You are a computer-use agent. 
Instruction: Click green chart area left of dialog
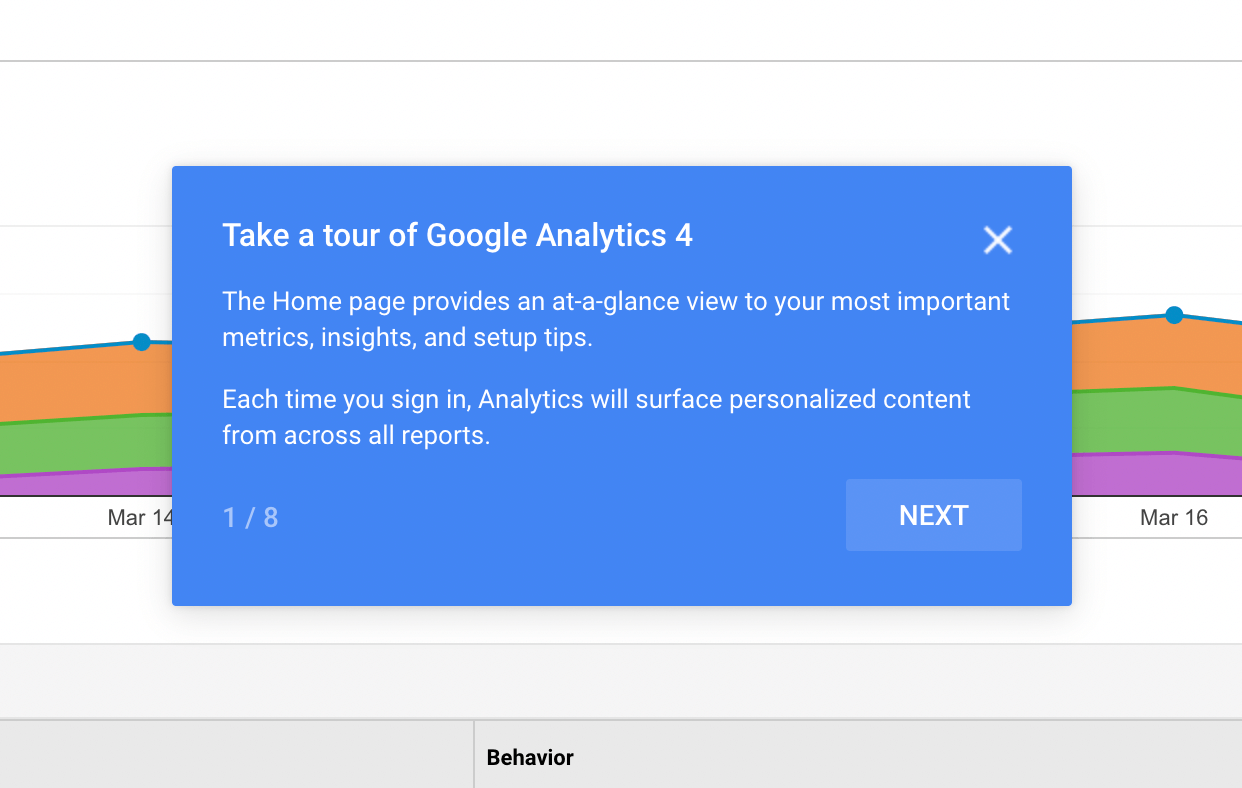click(x=80, y=443)
